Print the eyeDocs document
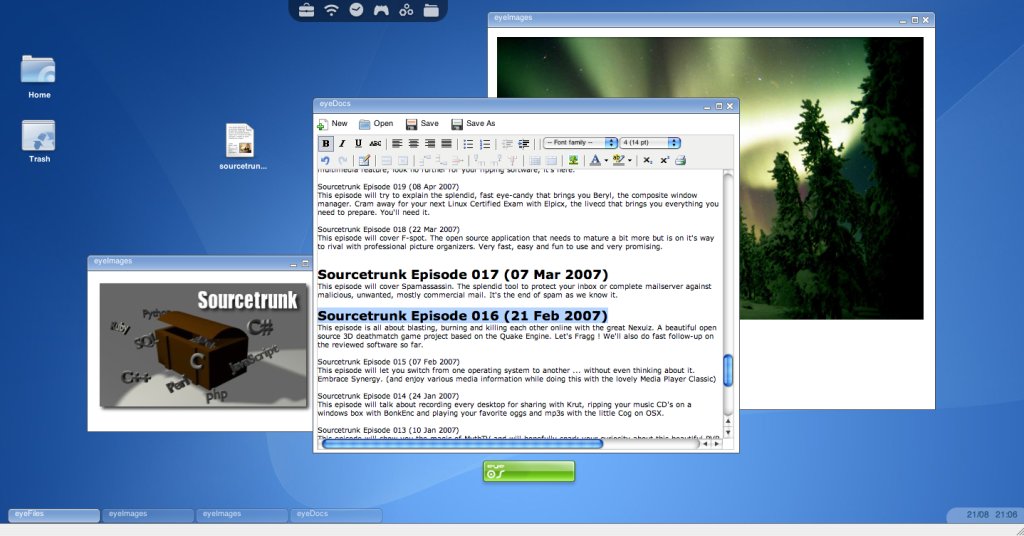Image resolution: width=1024 pixels, height=536 pixels. click(x=680, y=160)
